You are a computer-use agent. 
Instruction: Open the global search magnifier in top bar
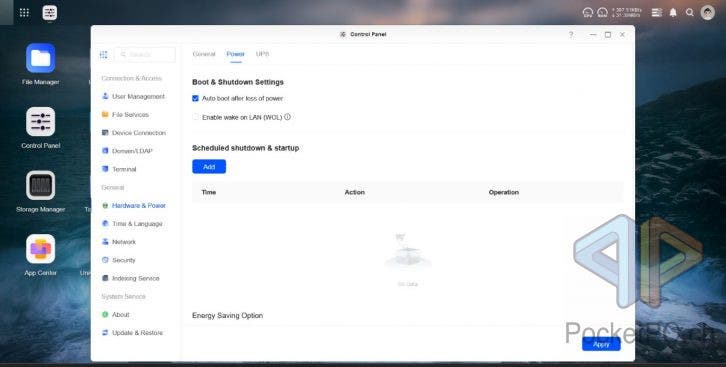click(690, 12)
